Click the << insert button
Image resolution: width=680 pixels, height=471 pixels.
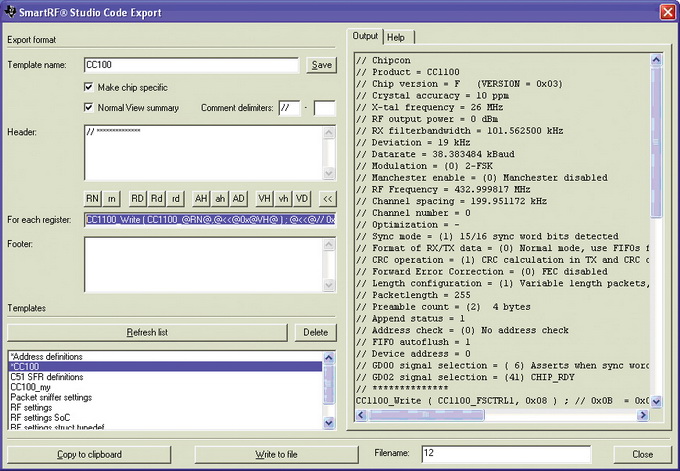click(x=327, y=199)
